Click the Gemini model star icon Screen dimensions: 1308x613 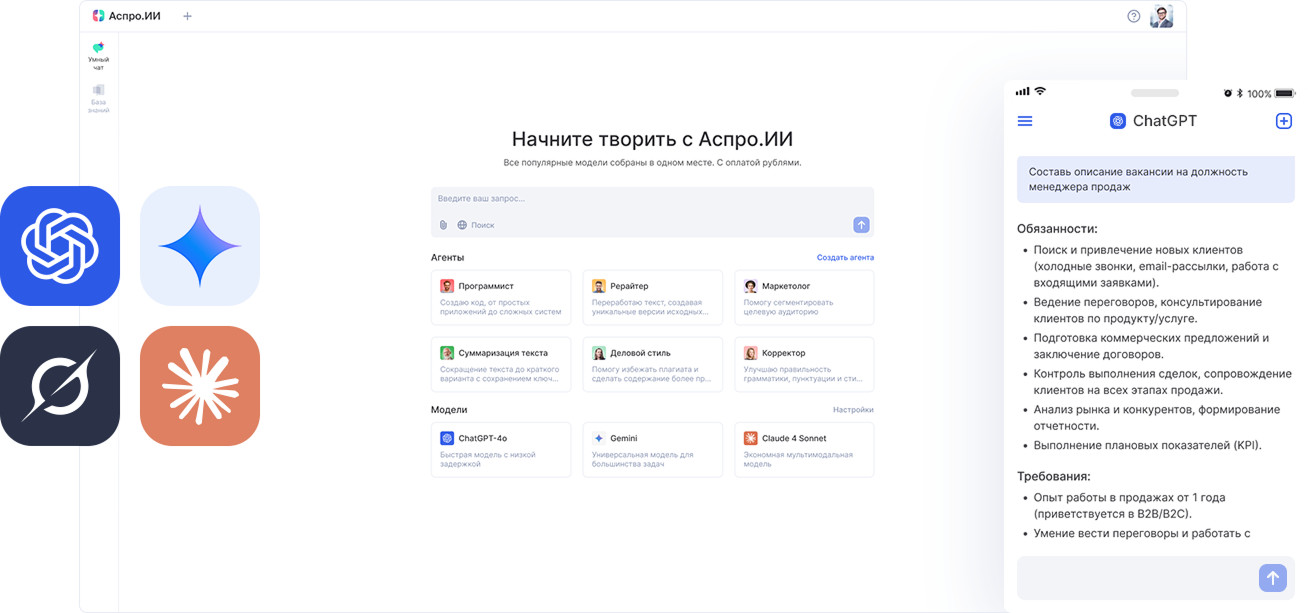598,438
